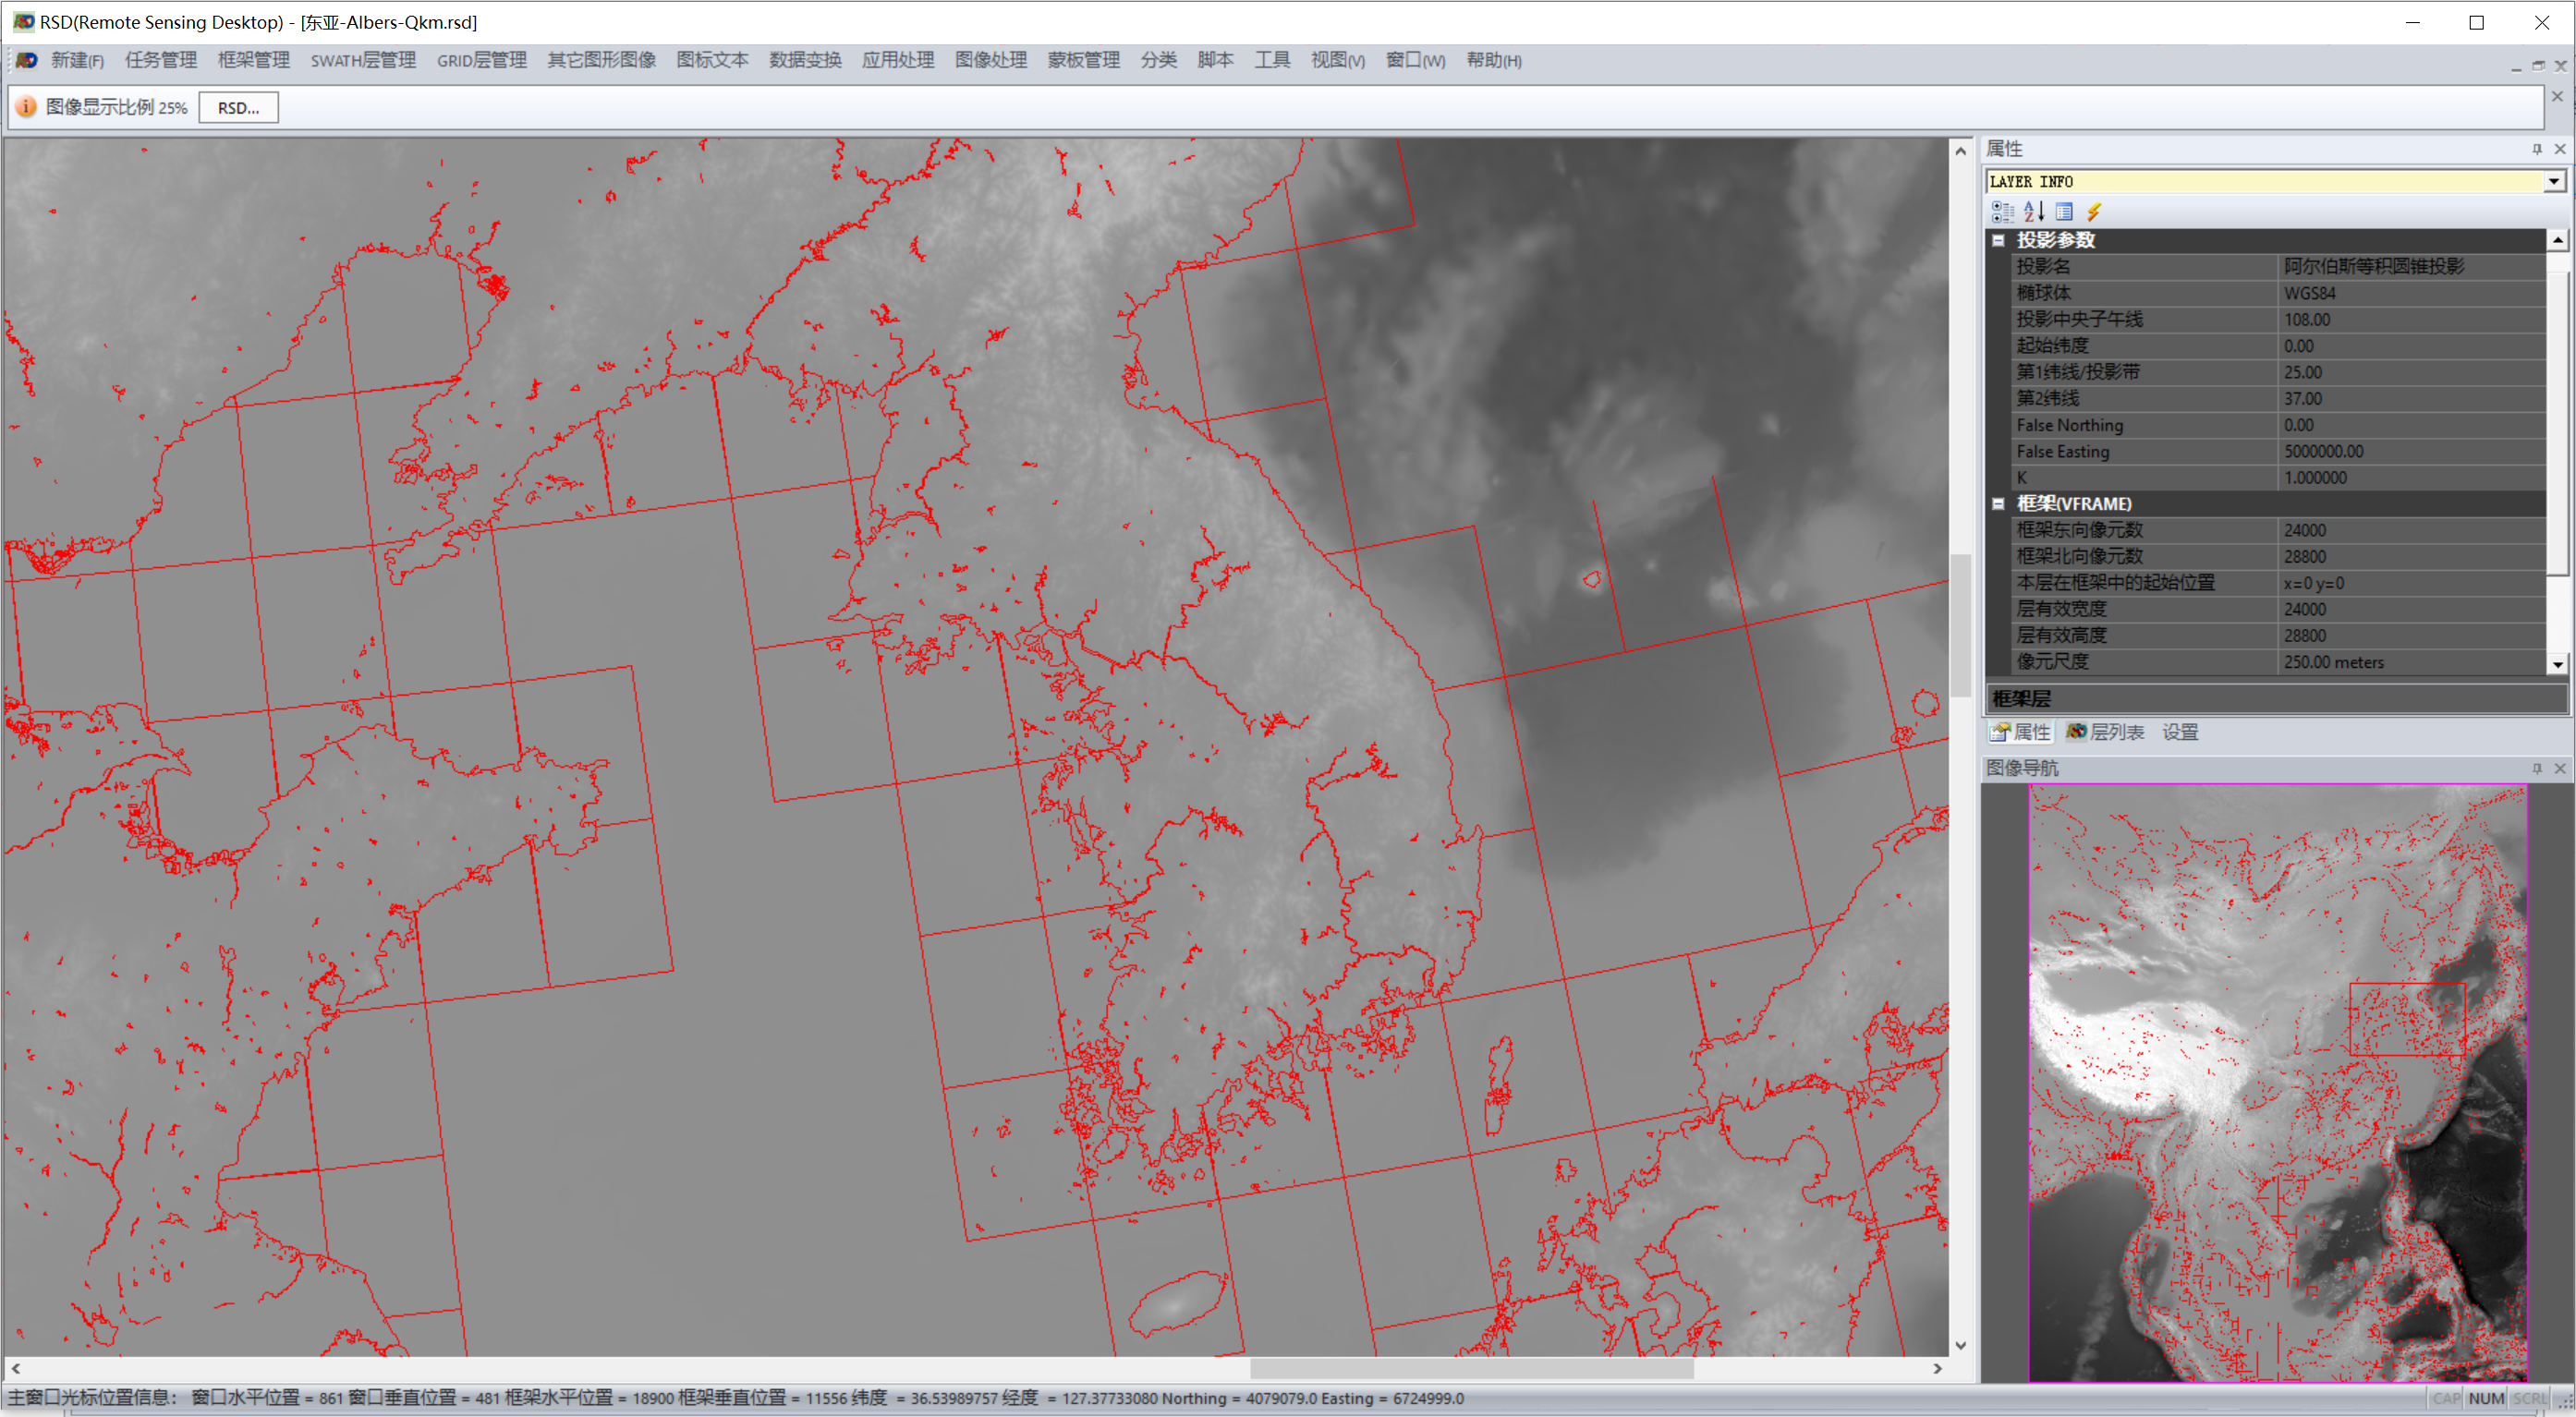Open the LAYER INFO dropdown arrow
Screen dimensions: 2576x1417
(2554, 181)
